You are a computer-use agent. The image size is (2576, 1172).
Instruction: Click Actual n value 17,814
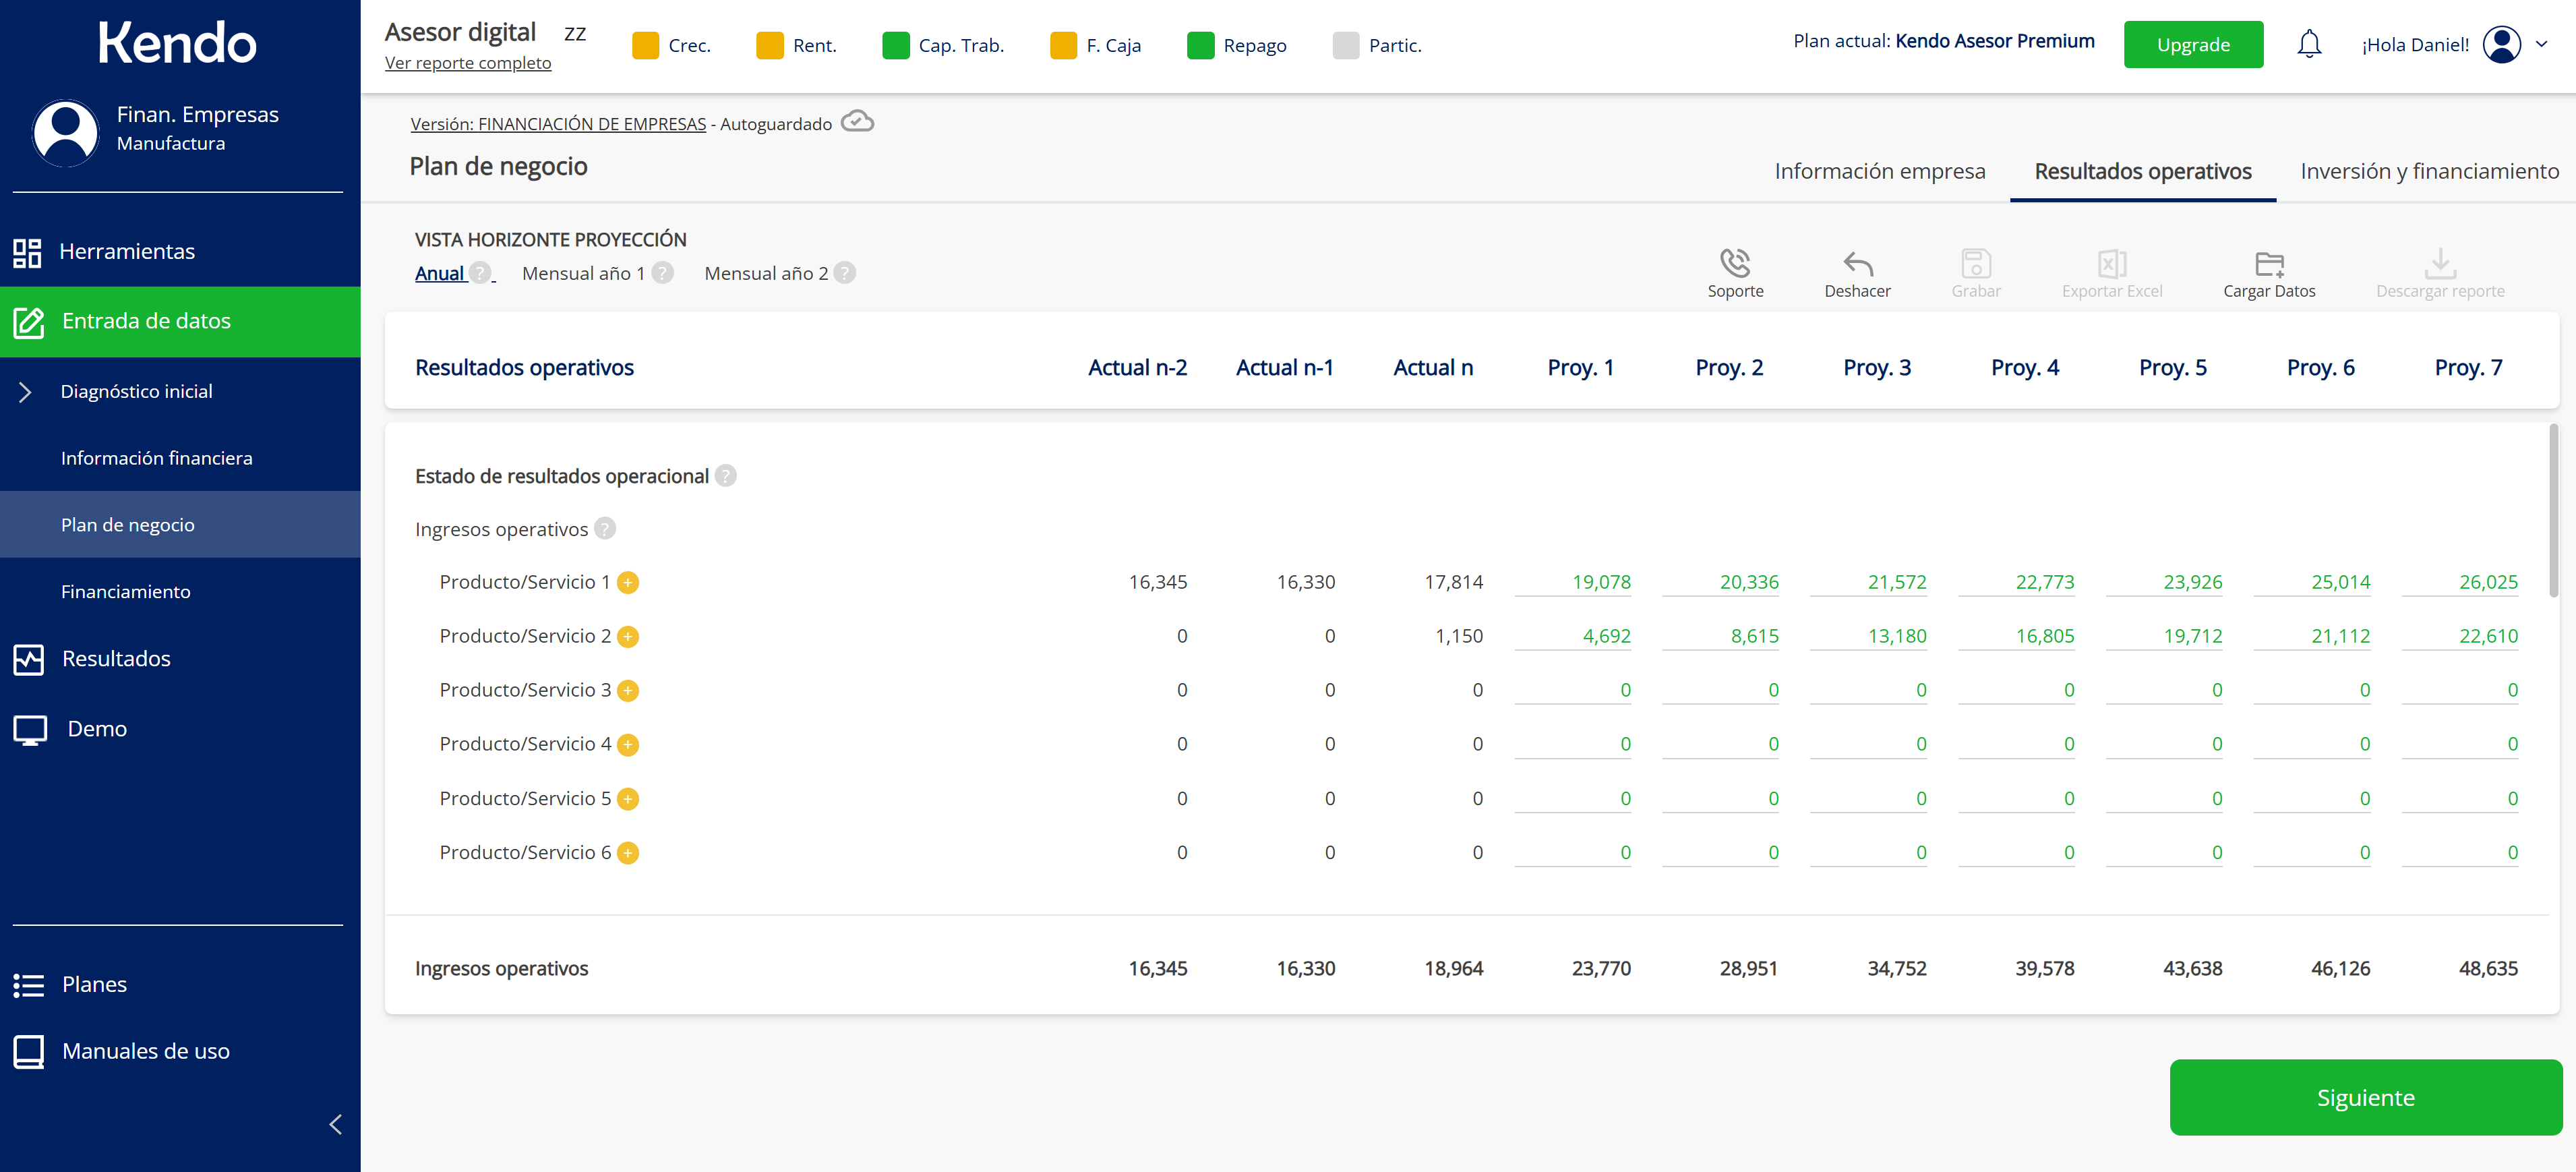pyautogui.click(x=1453, y=583)
